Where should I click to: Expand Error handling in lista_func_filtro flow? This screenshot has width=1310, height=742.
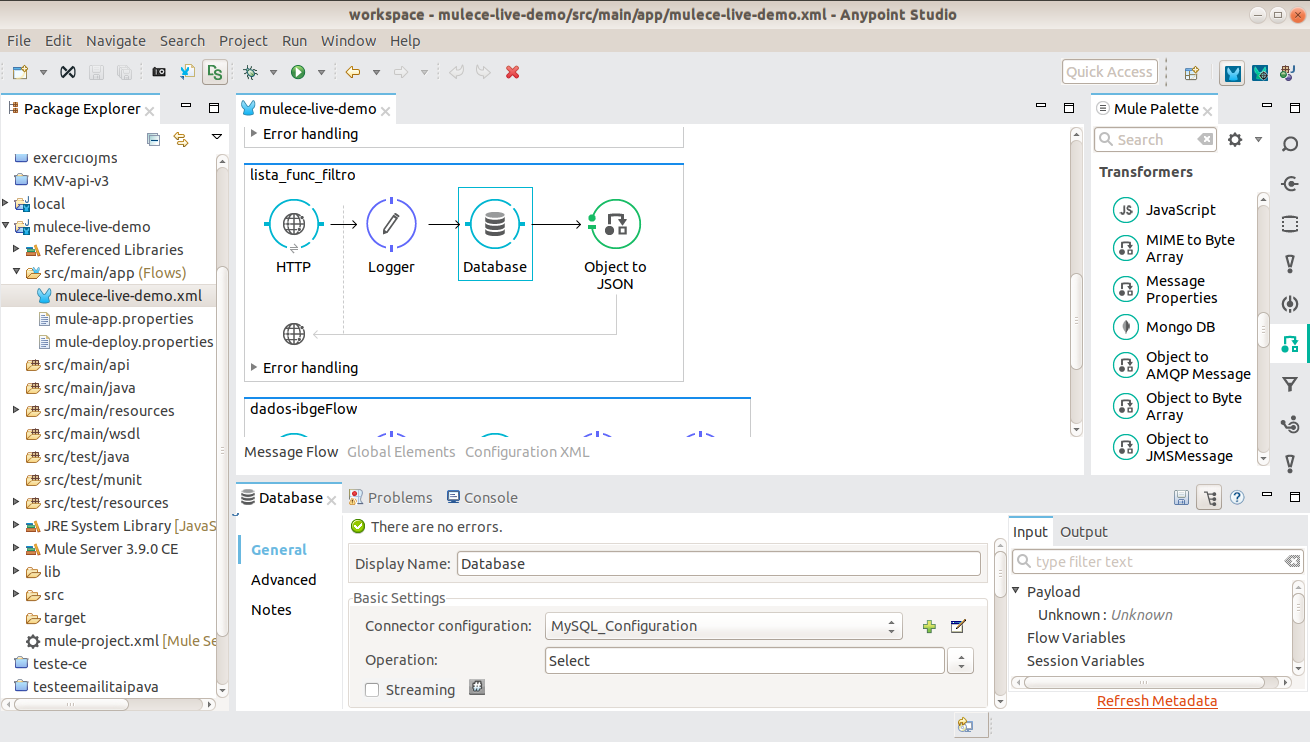coord(253,368)
